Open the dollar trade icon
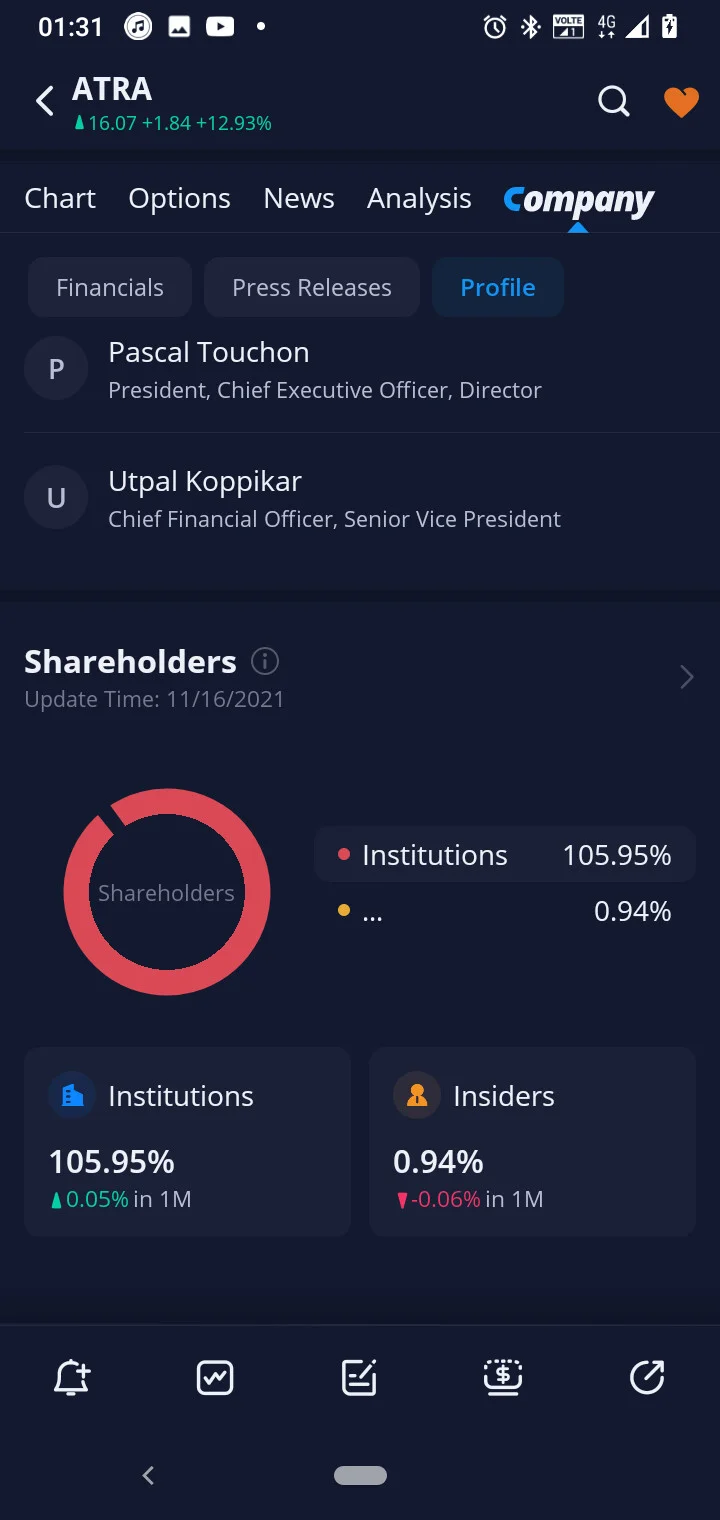 [x=503, y=1378]
